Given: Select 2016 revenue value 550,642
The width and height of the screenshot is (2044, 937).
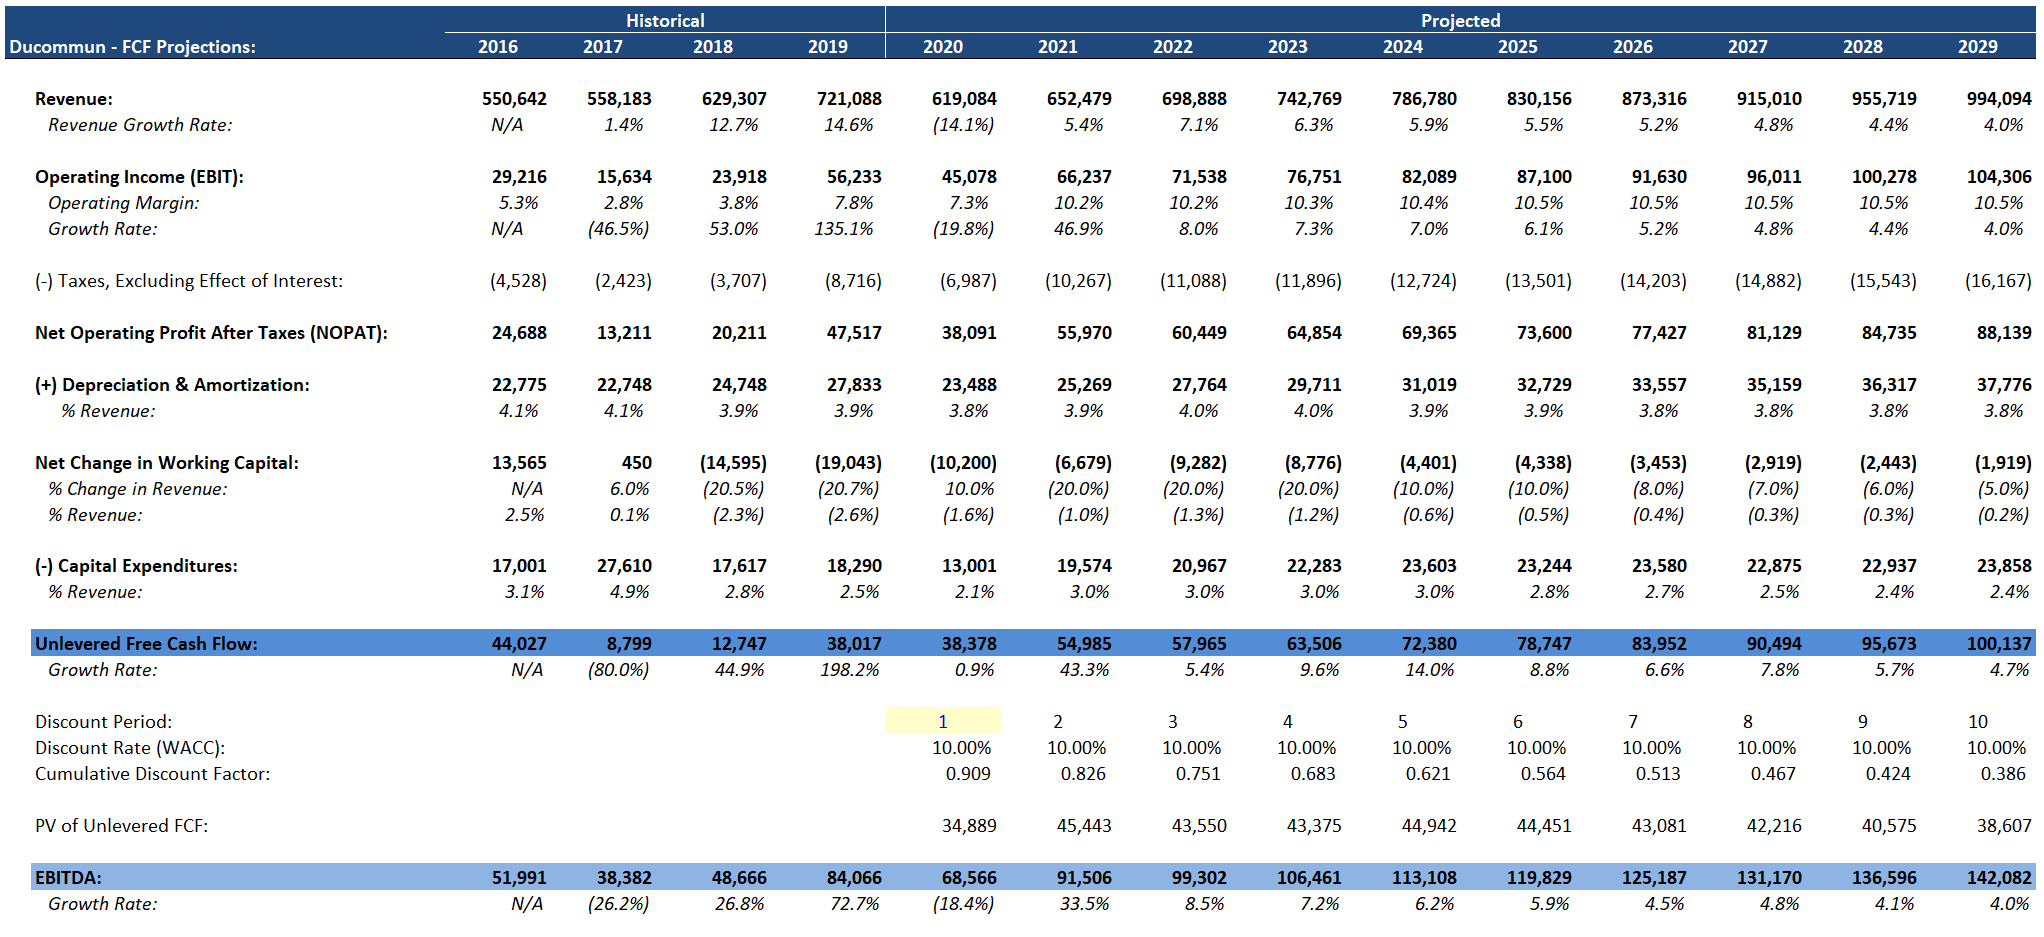Looking at the screenshot, I should coord(514,99).
